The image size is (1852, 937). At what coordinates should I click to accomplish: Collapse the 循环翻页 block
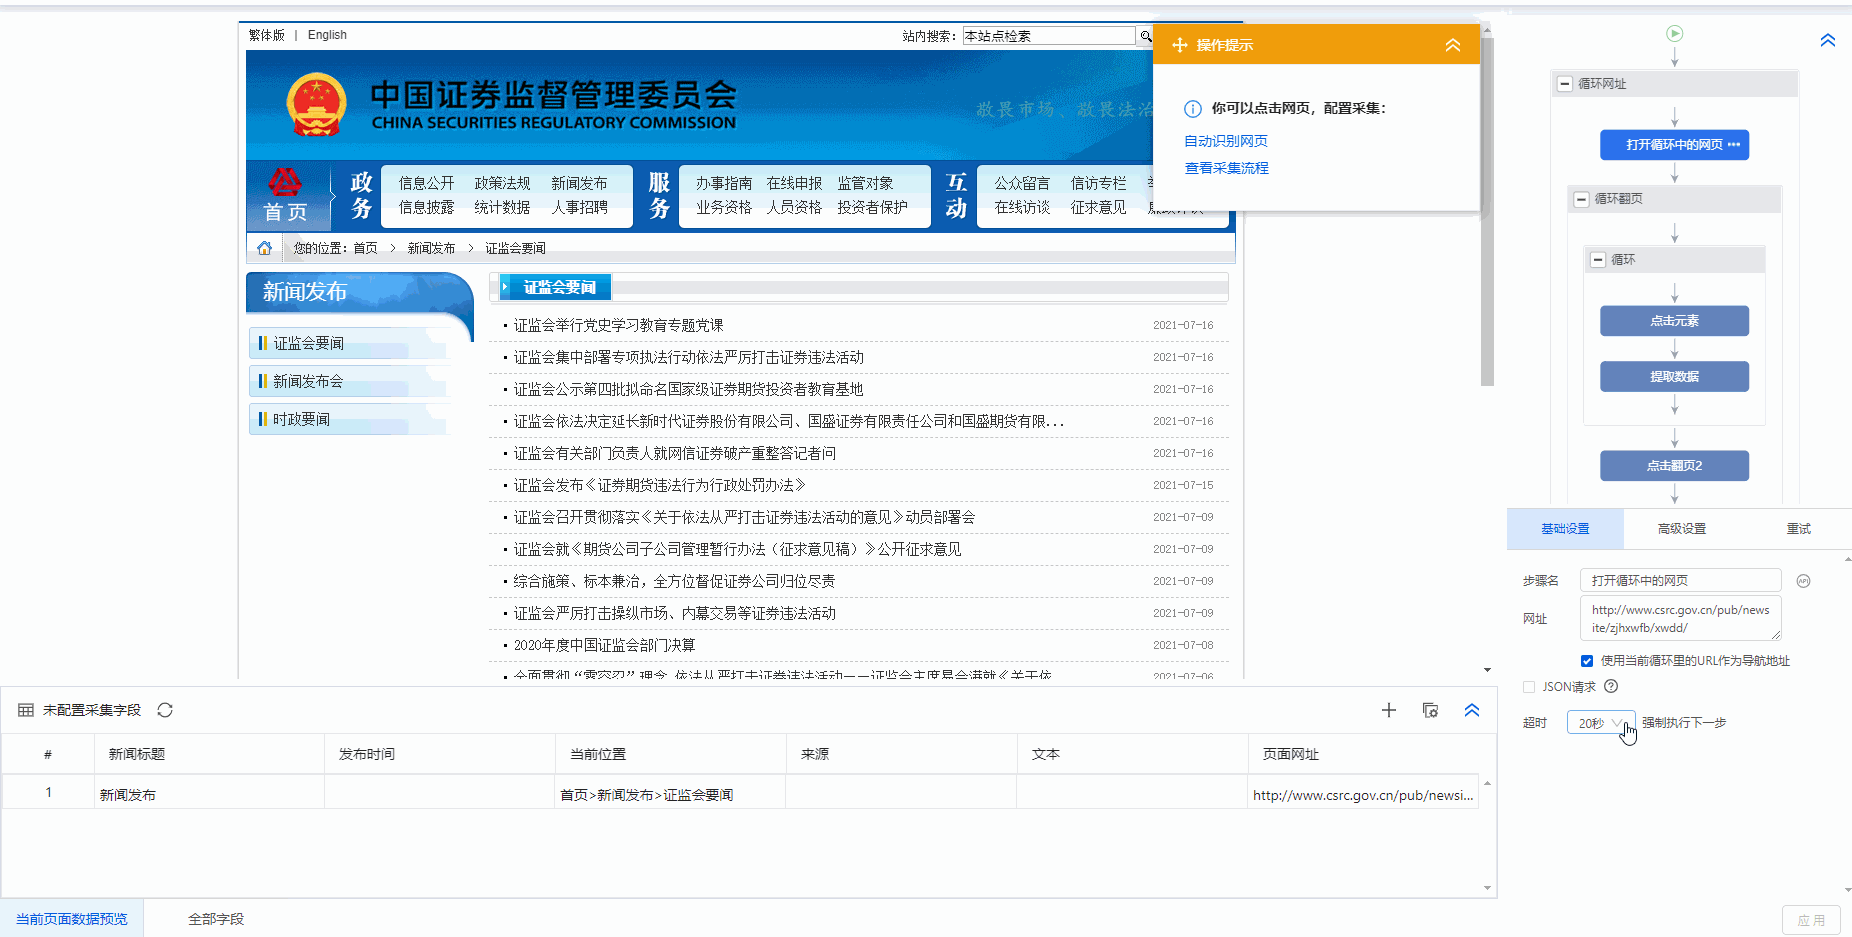click(x=1581, y=199)
